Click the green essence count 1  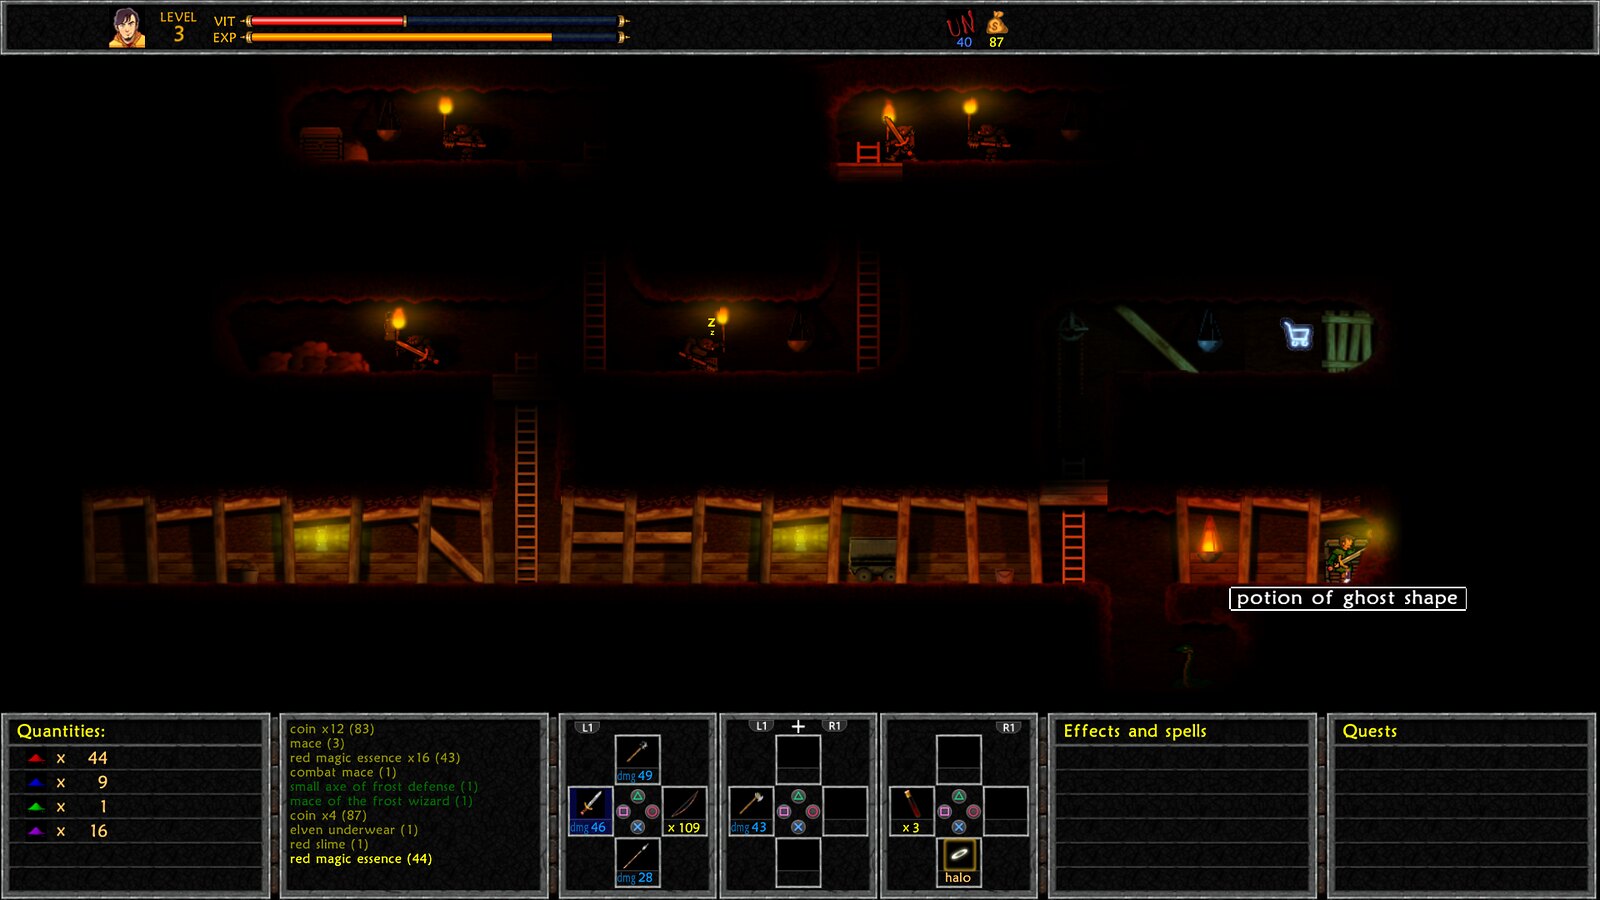point(103,806)
